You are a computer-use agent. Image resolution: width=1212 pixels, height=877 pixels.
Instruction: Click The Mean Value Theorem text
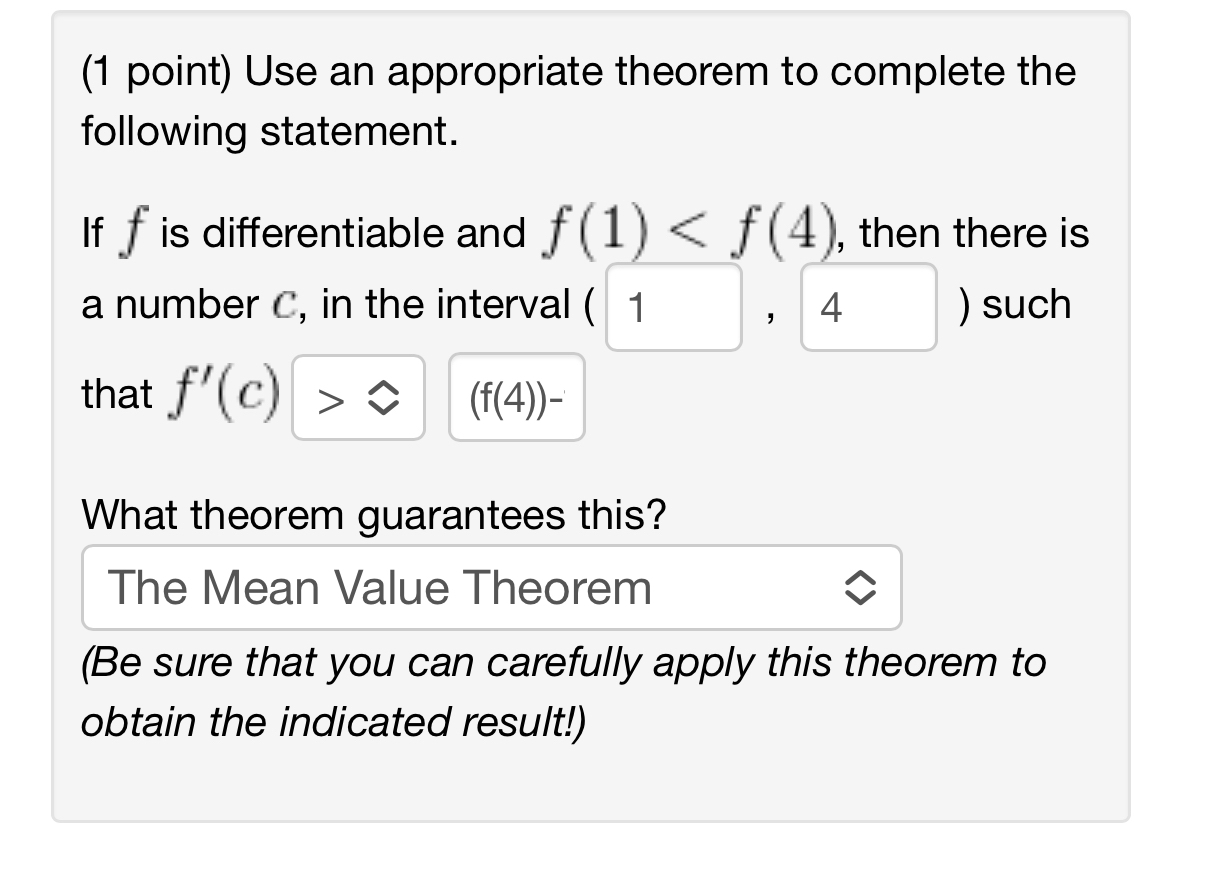click(380, 588)
